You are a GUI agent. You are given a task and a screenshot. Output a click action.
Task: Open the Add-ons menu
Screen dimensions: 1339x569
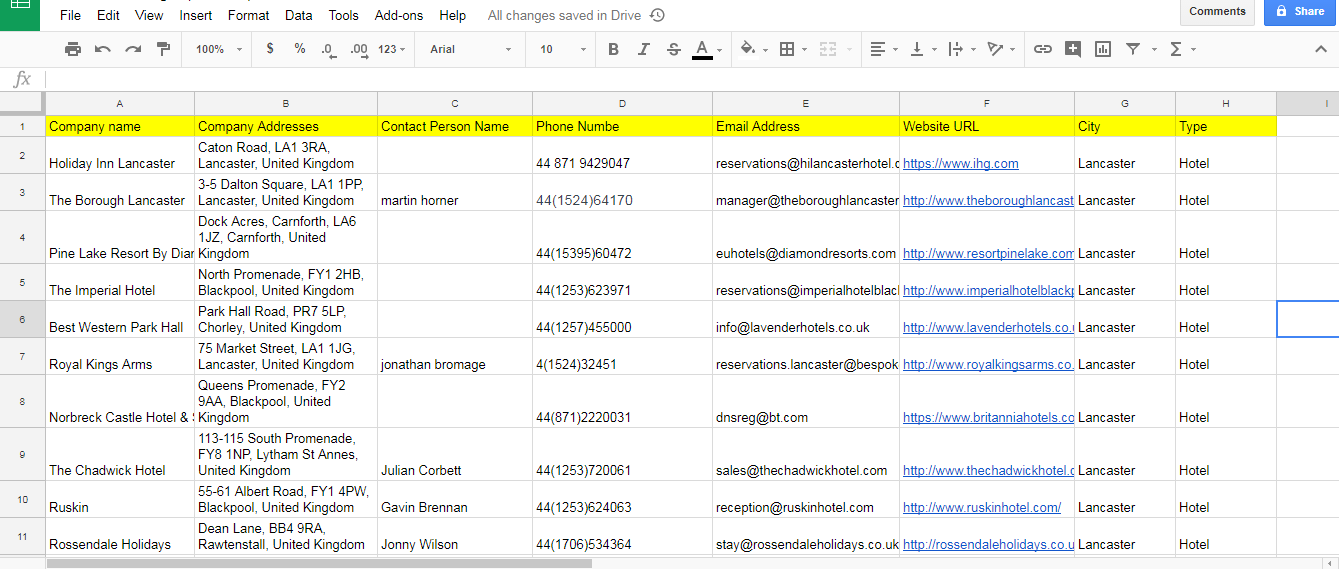[398, 15]
